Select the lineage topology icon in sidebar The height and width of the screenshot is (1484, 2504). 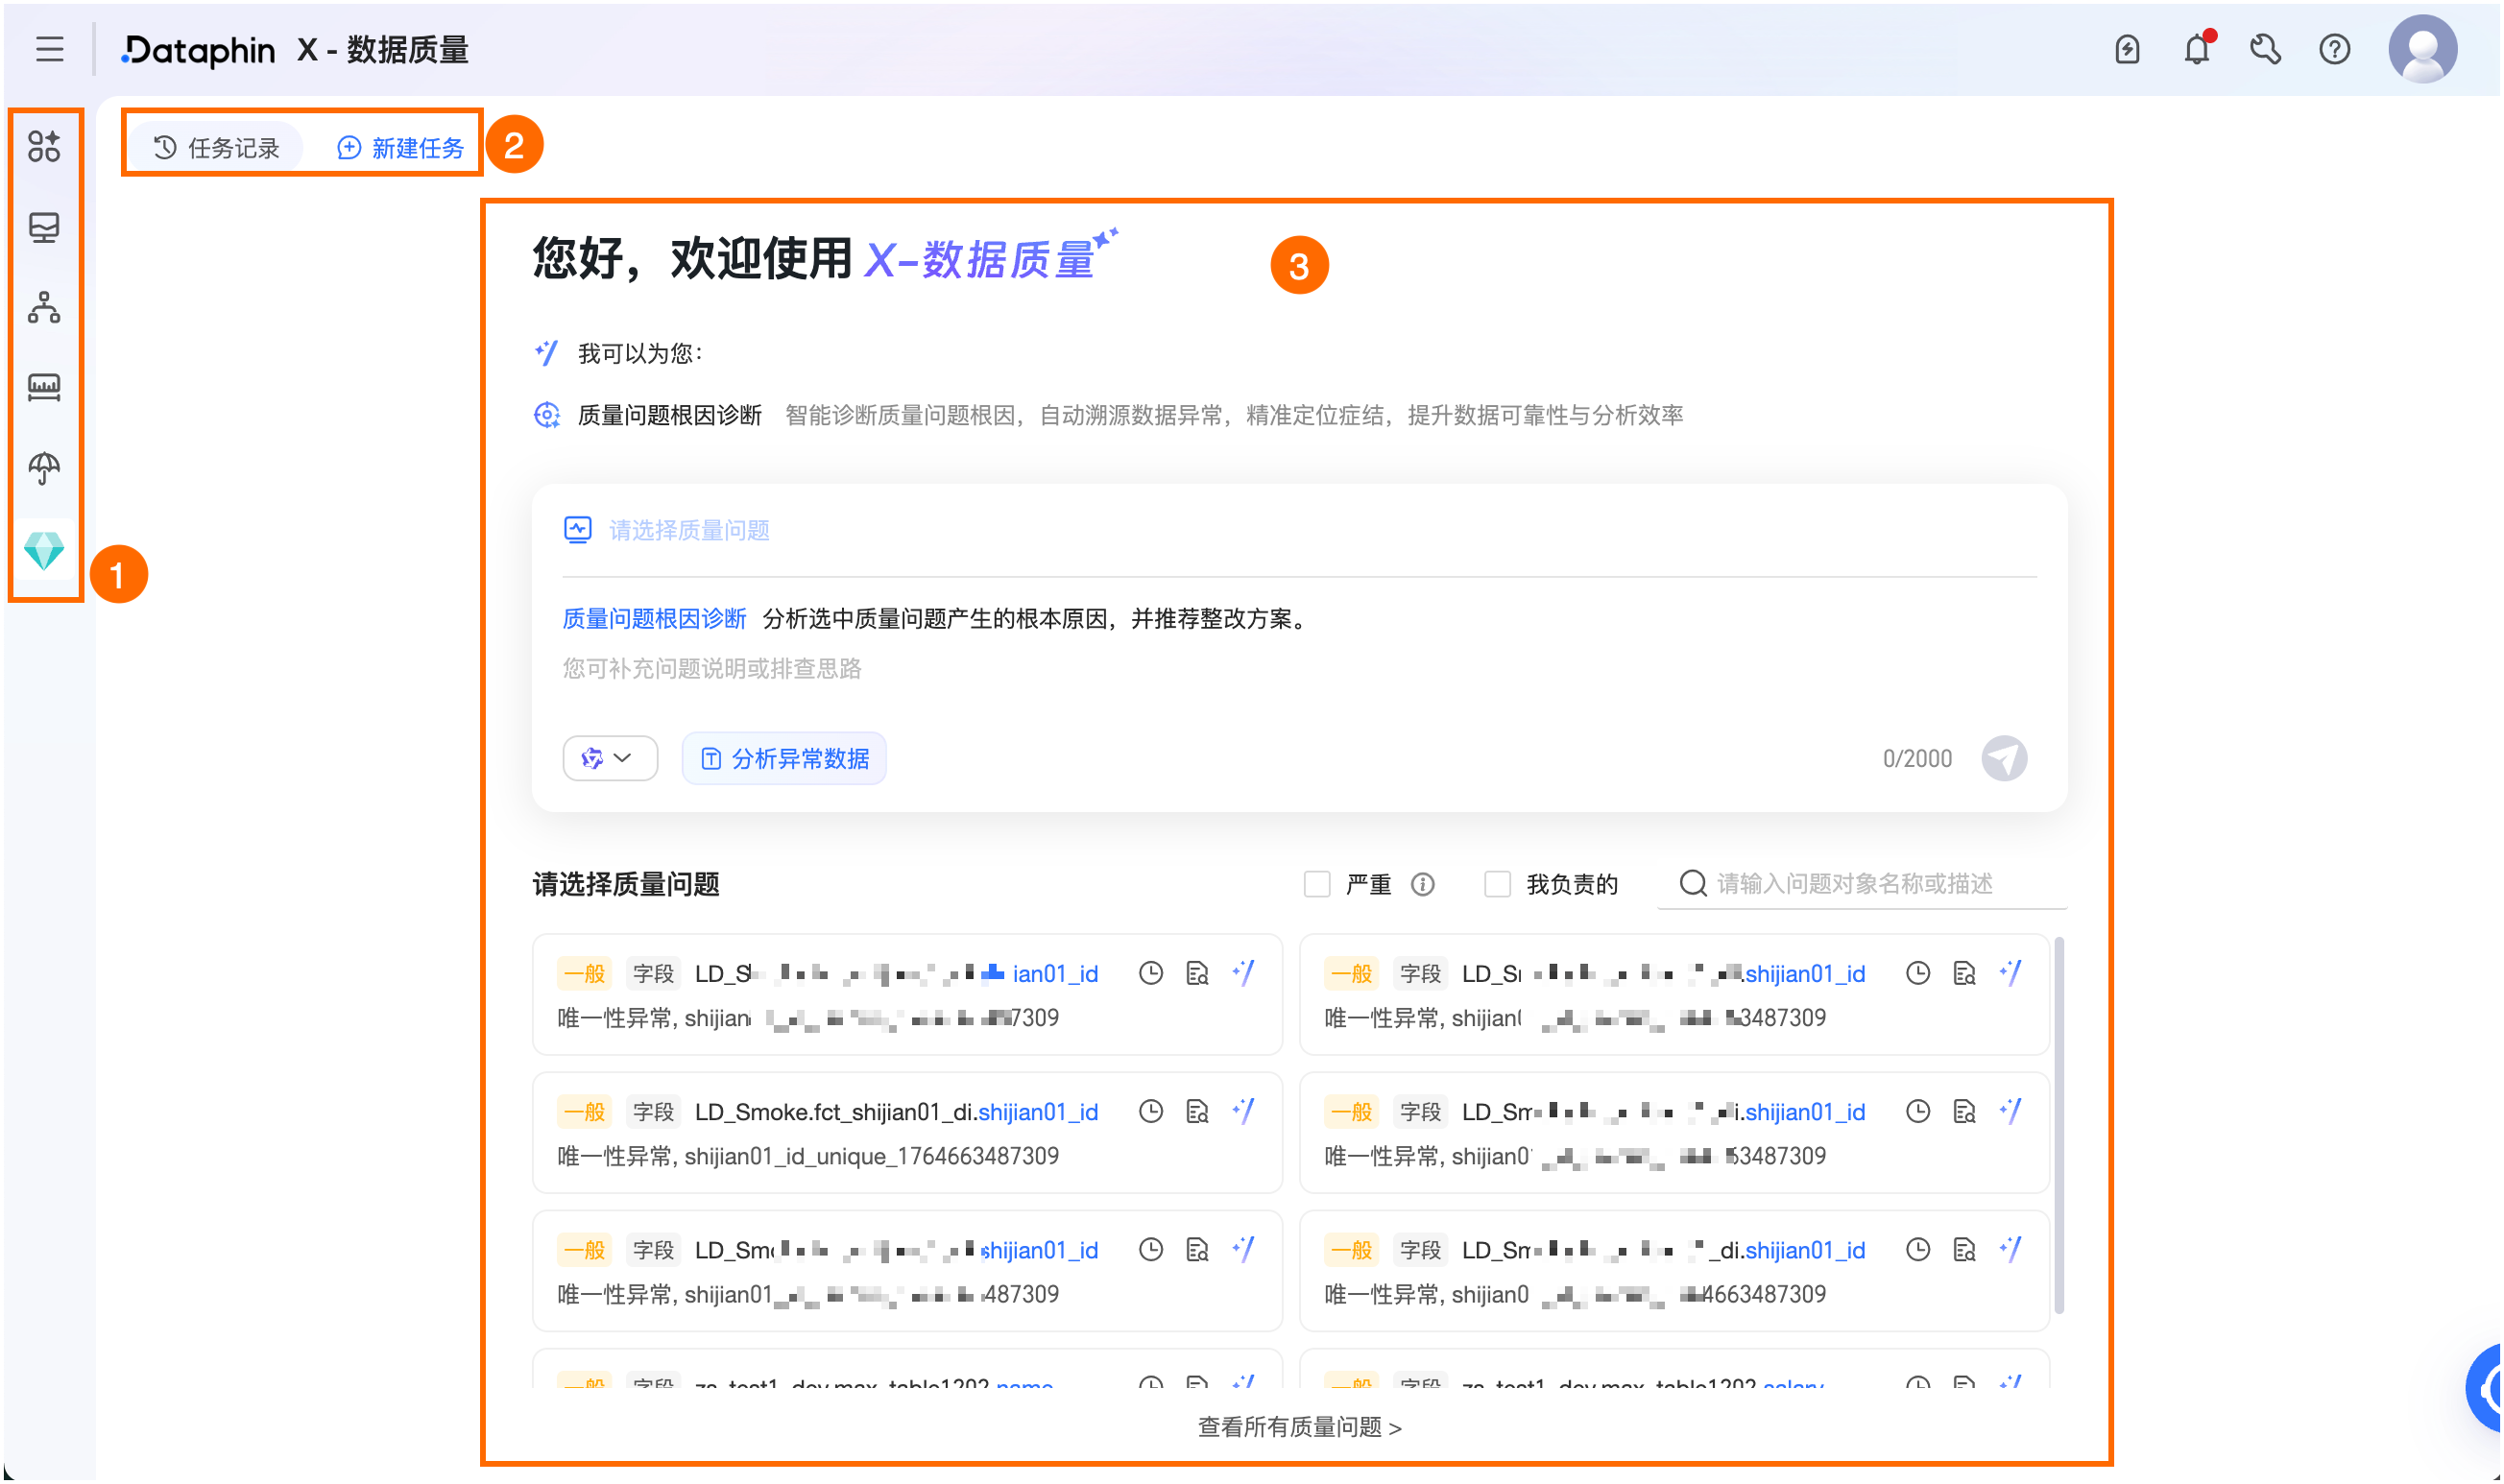[x=45, y=308]
